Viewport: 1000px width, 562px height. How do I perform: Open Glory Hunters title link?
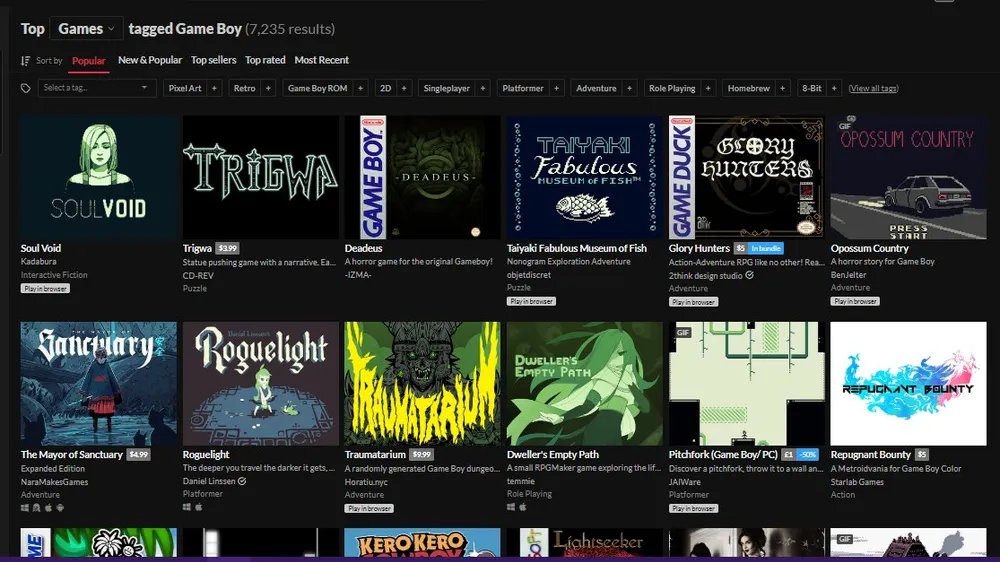699,248
